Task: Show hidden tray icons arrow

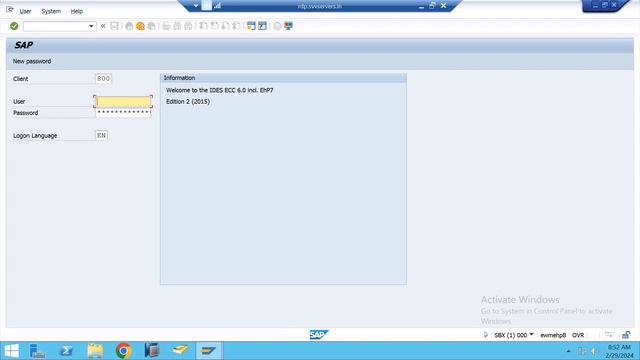Action: point(568,351)
